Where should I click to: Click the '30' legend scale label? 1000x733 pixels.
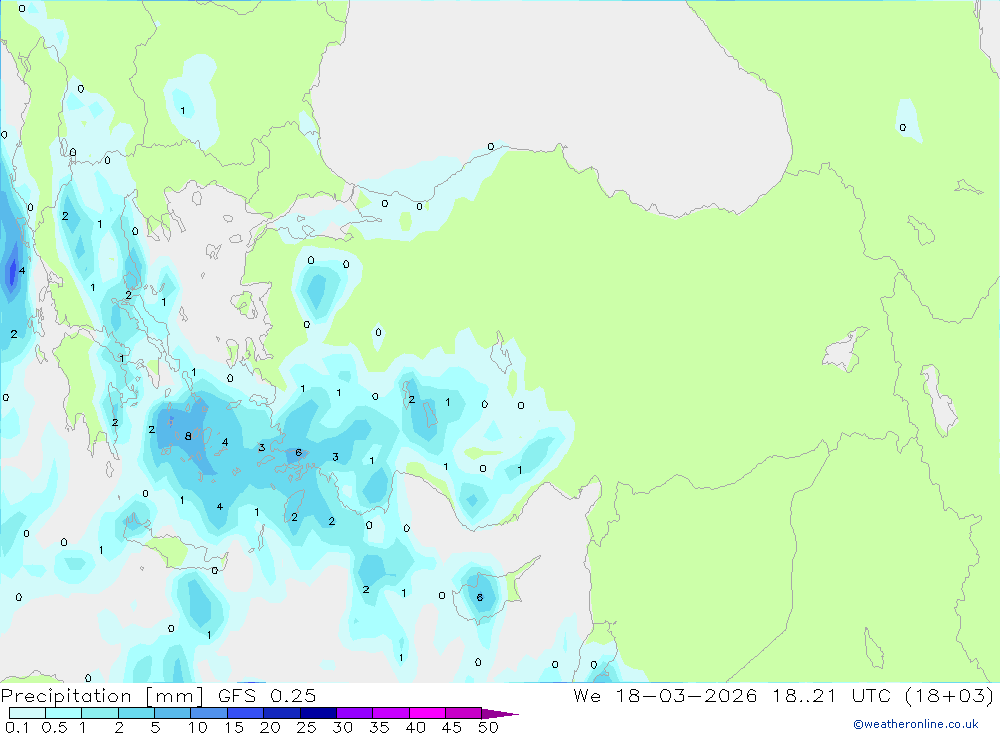pyautogui.click(x=343, y=727)
